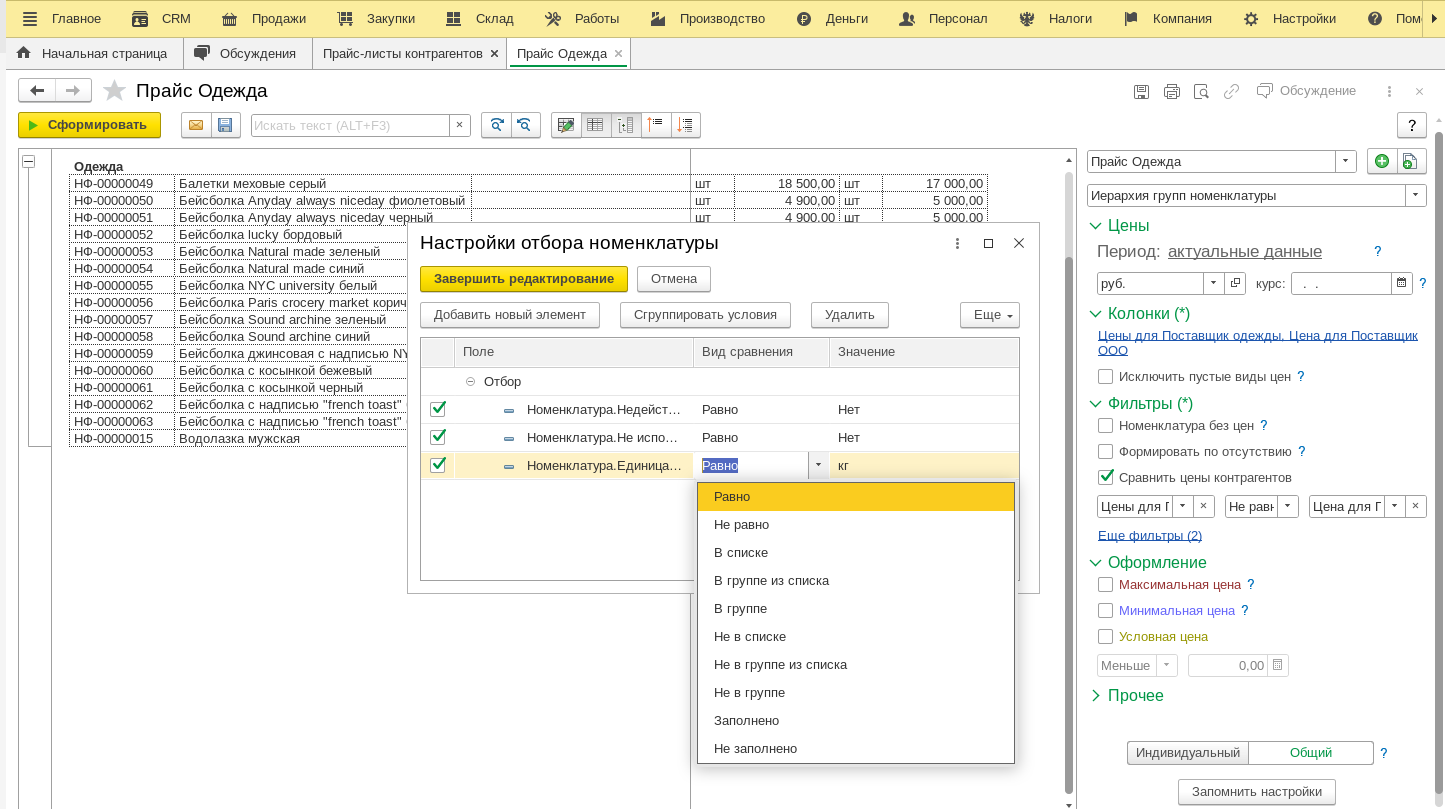Open the 'Еще фильтры (2)' link
The height and width of the screenshot is (809, 1445).
coord(1149,535)
